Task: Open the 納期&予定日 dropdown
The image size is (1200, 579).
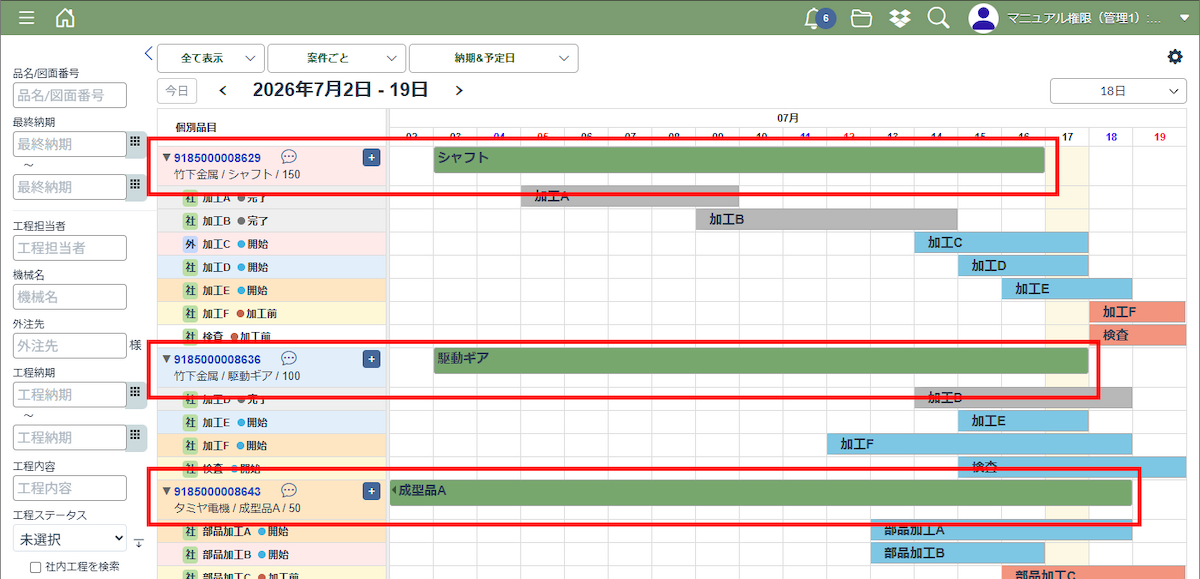Action: (x=493, y=58)
